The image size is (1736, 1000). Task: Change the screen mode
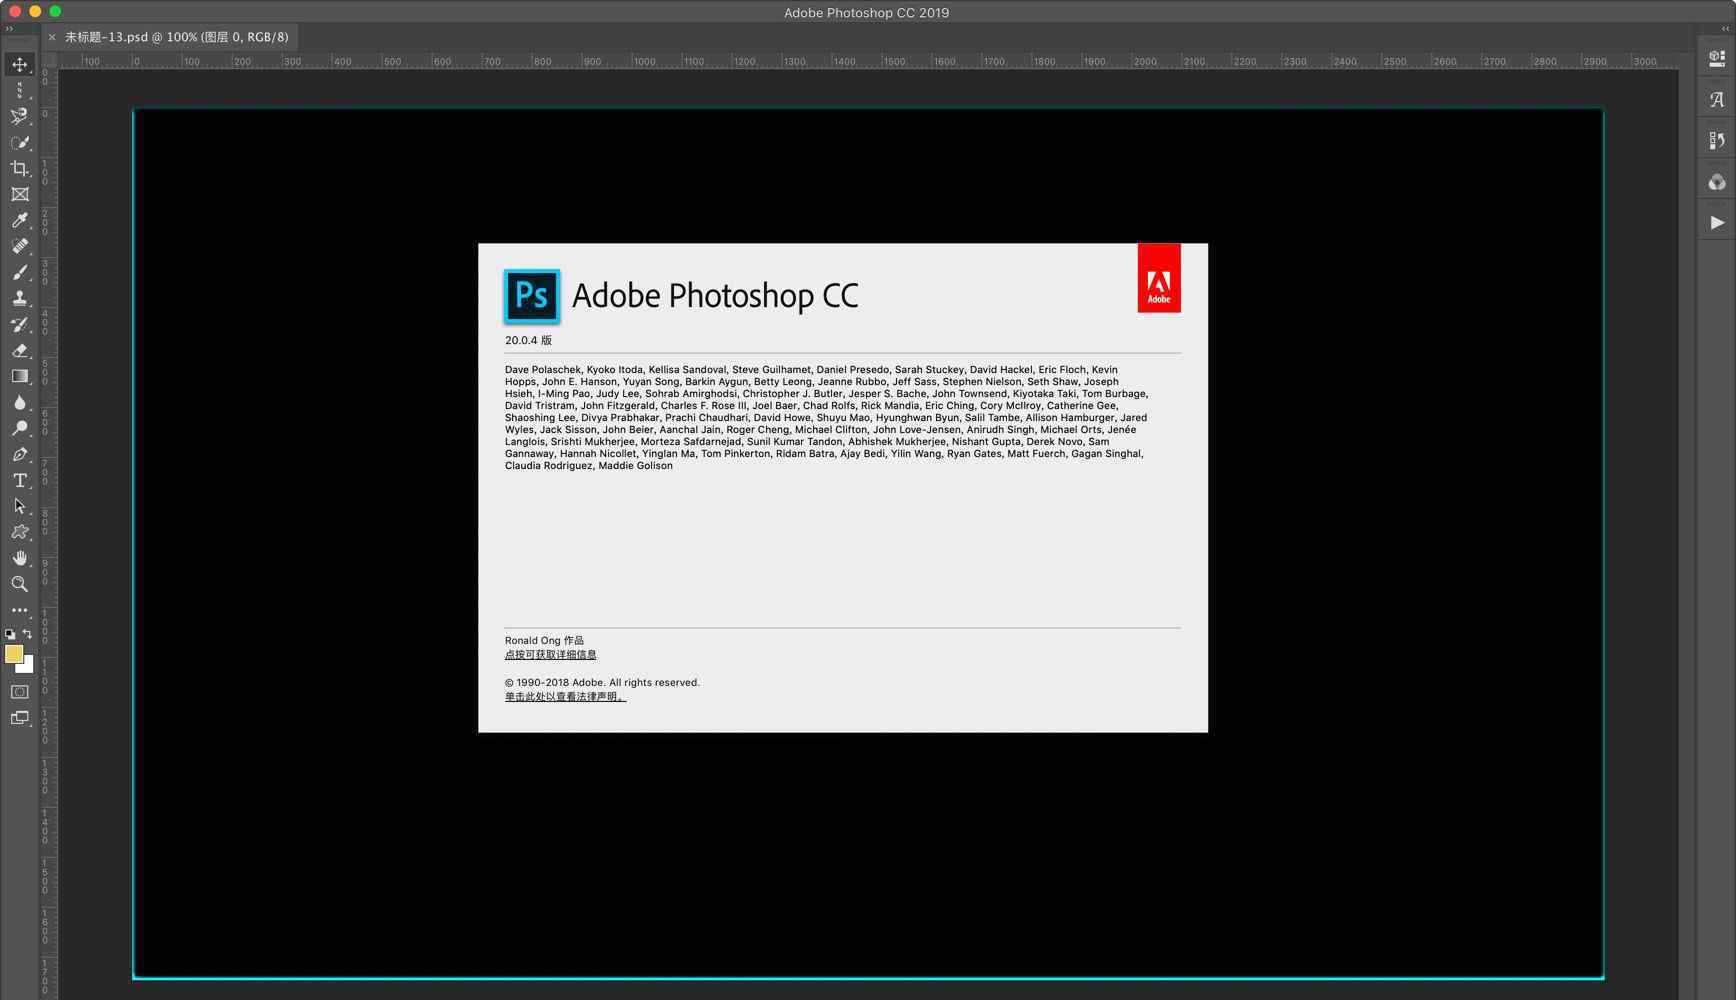(x=19, y=718)
